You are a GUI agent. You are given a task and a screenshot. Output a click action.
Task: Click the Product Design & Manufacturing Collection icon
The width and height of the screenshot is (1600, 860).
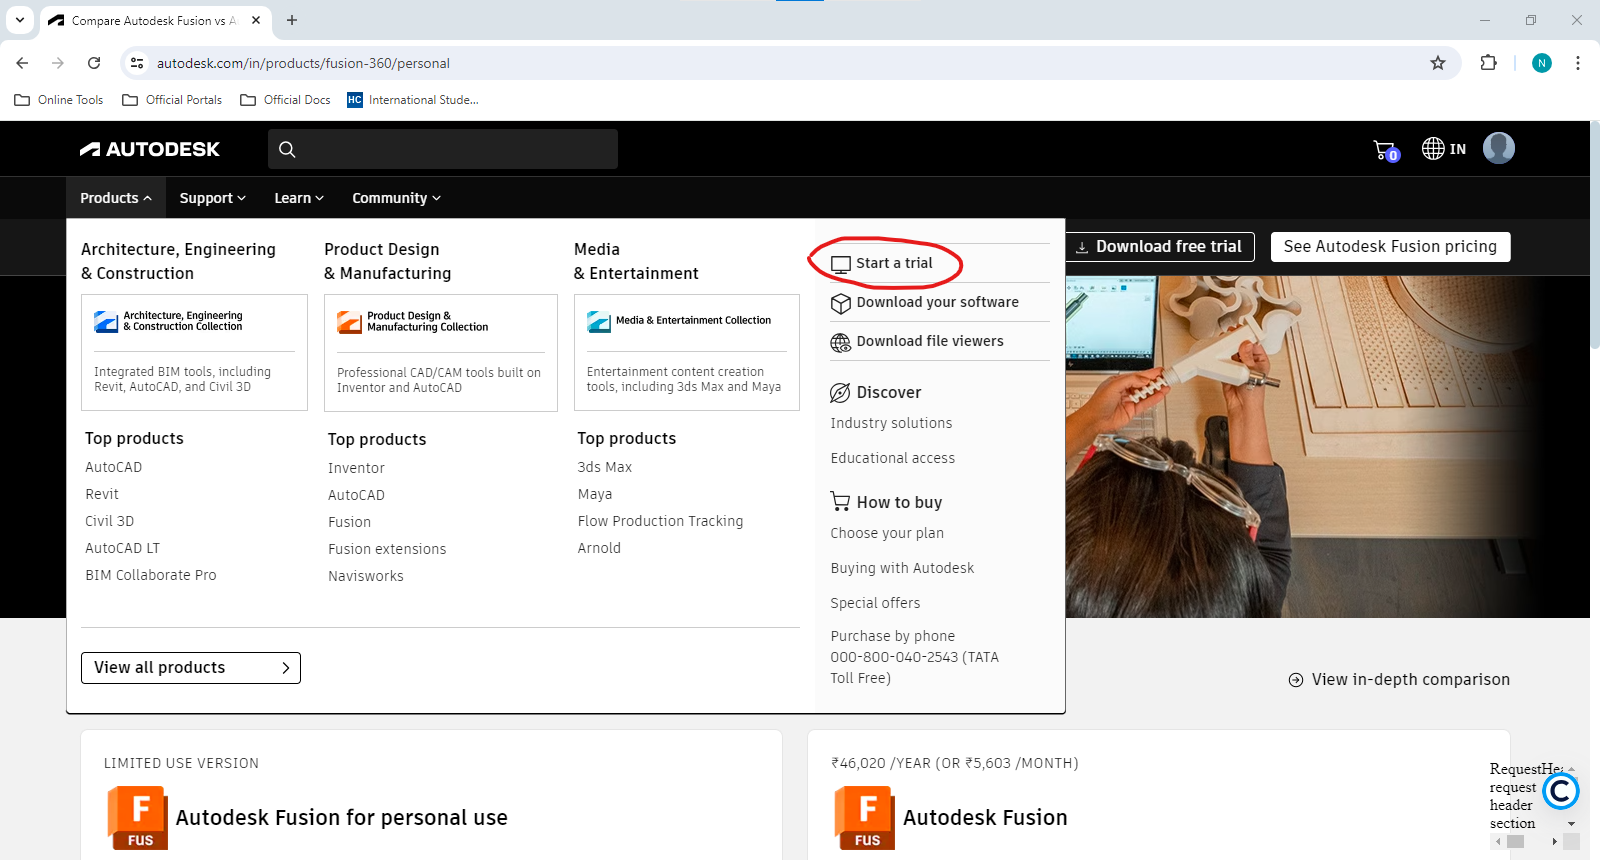349,322
